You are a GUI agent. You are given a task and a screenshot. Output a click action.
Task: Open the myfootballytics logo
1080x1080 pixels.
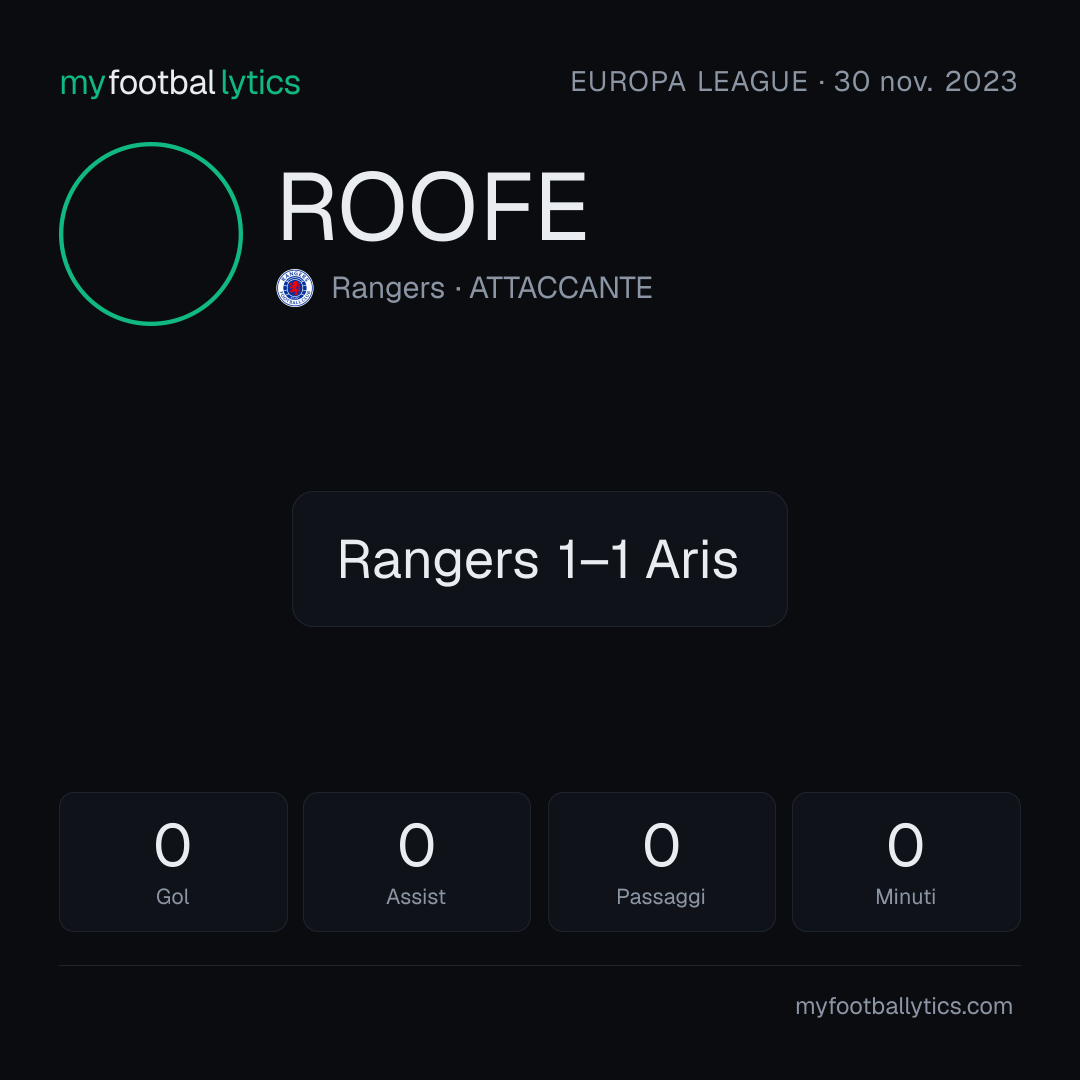click(x=180, y=83)
